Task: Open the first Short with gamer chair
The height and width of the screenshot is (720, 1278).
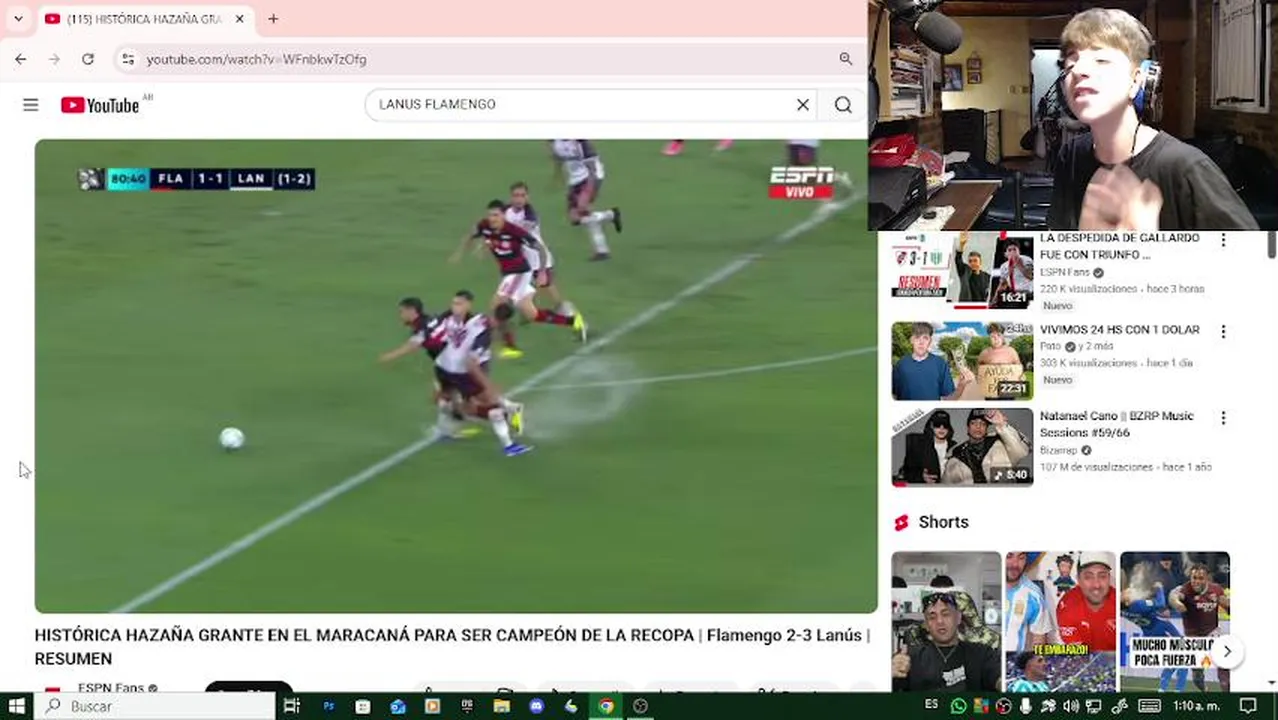Action: pos(946,621)
